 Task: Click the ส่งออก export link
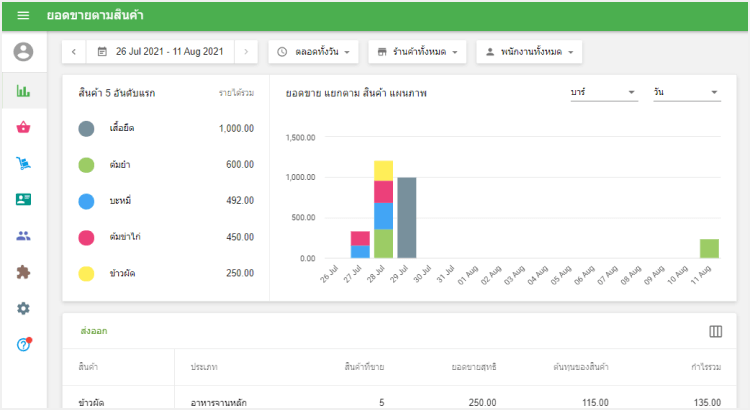pyautogui.click(x=93, y=331)
